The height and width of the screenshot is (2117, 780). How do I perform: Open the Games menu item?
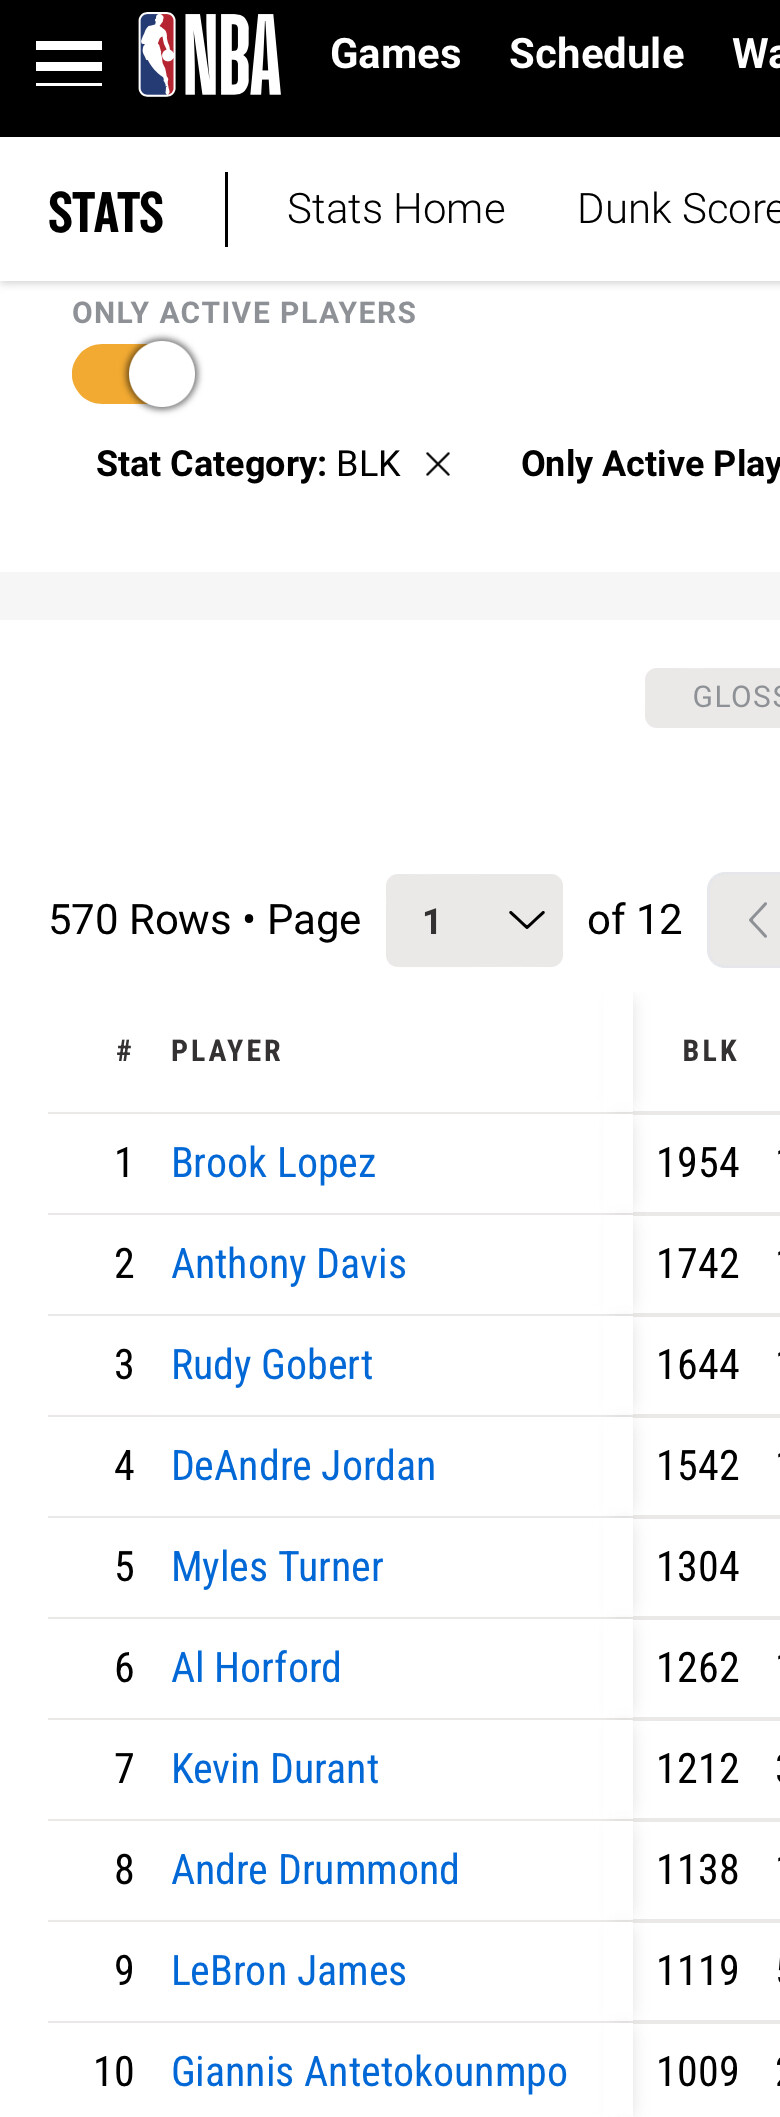tap(396, 54)
